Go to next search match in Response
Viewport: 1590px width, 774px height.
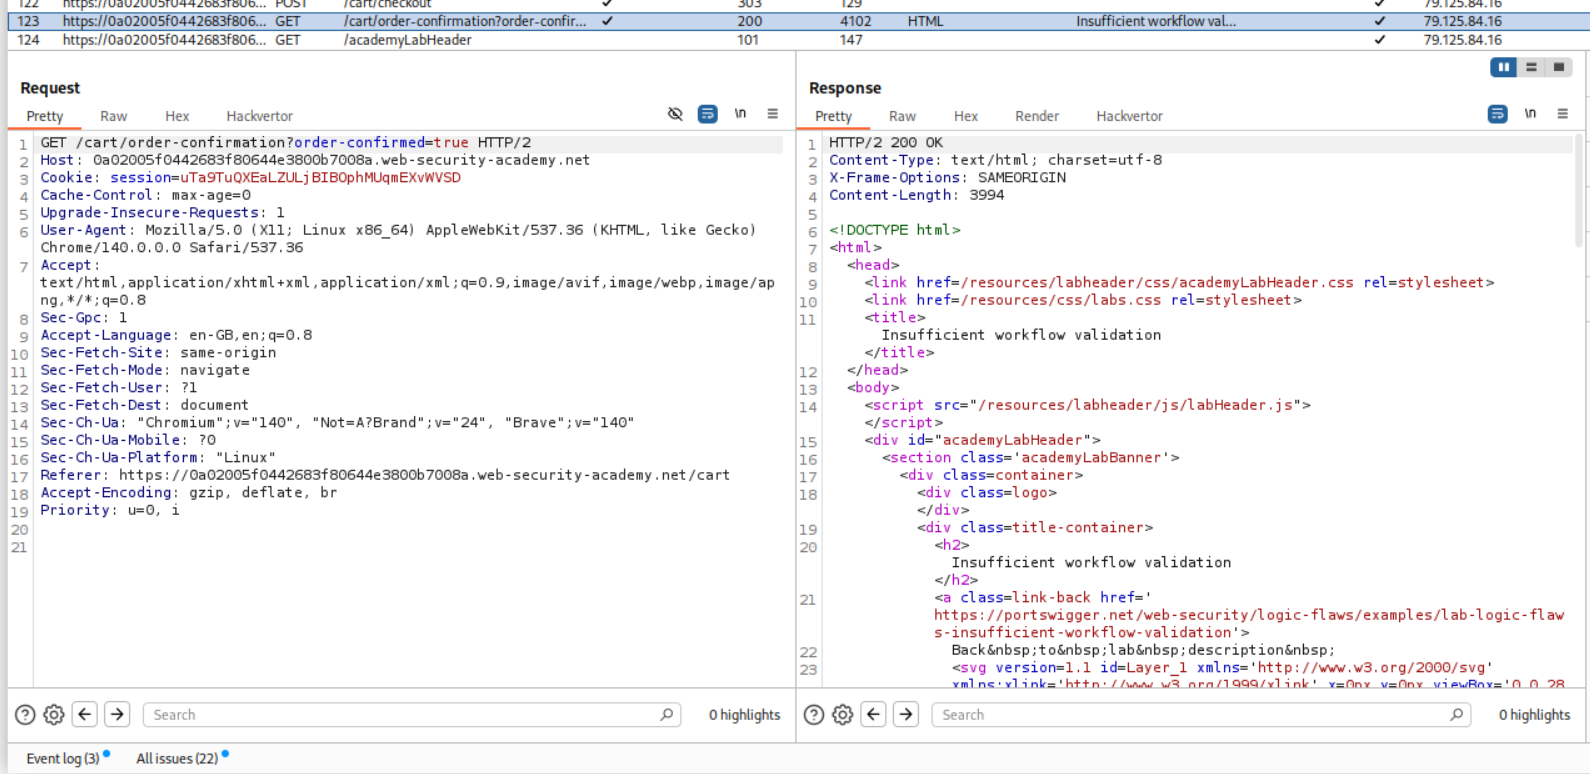click(906, 714)
